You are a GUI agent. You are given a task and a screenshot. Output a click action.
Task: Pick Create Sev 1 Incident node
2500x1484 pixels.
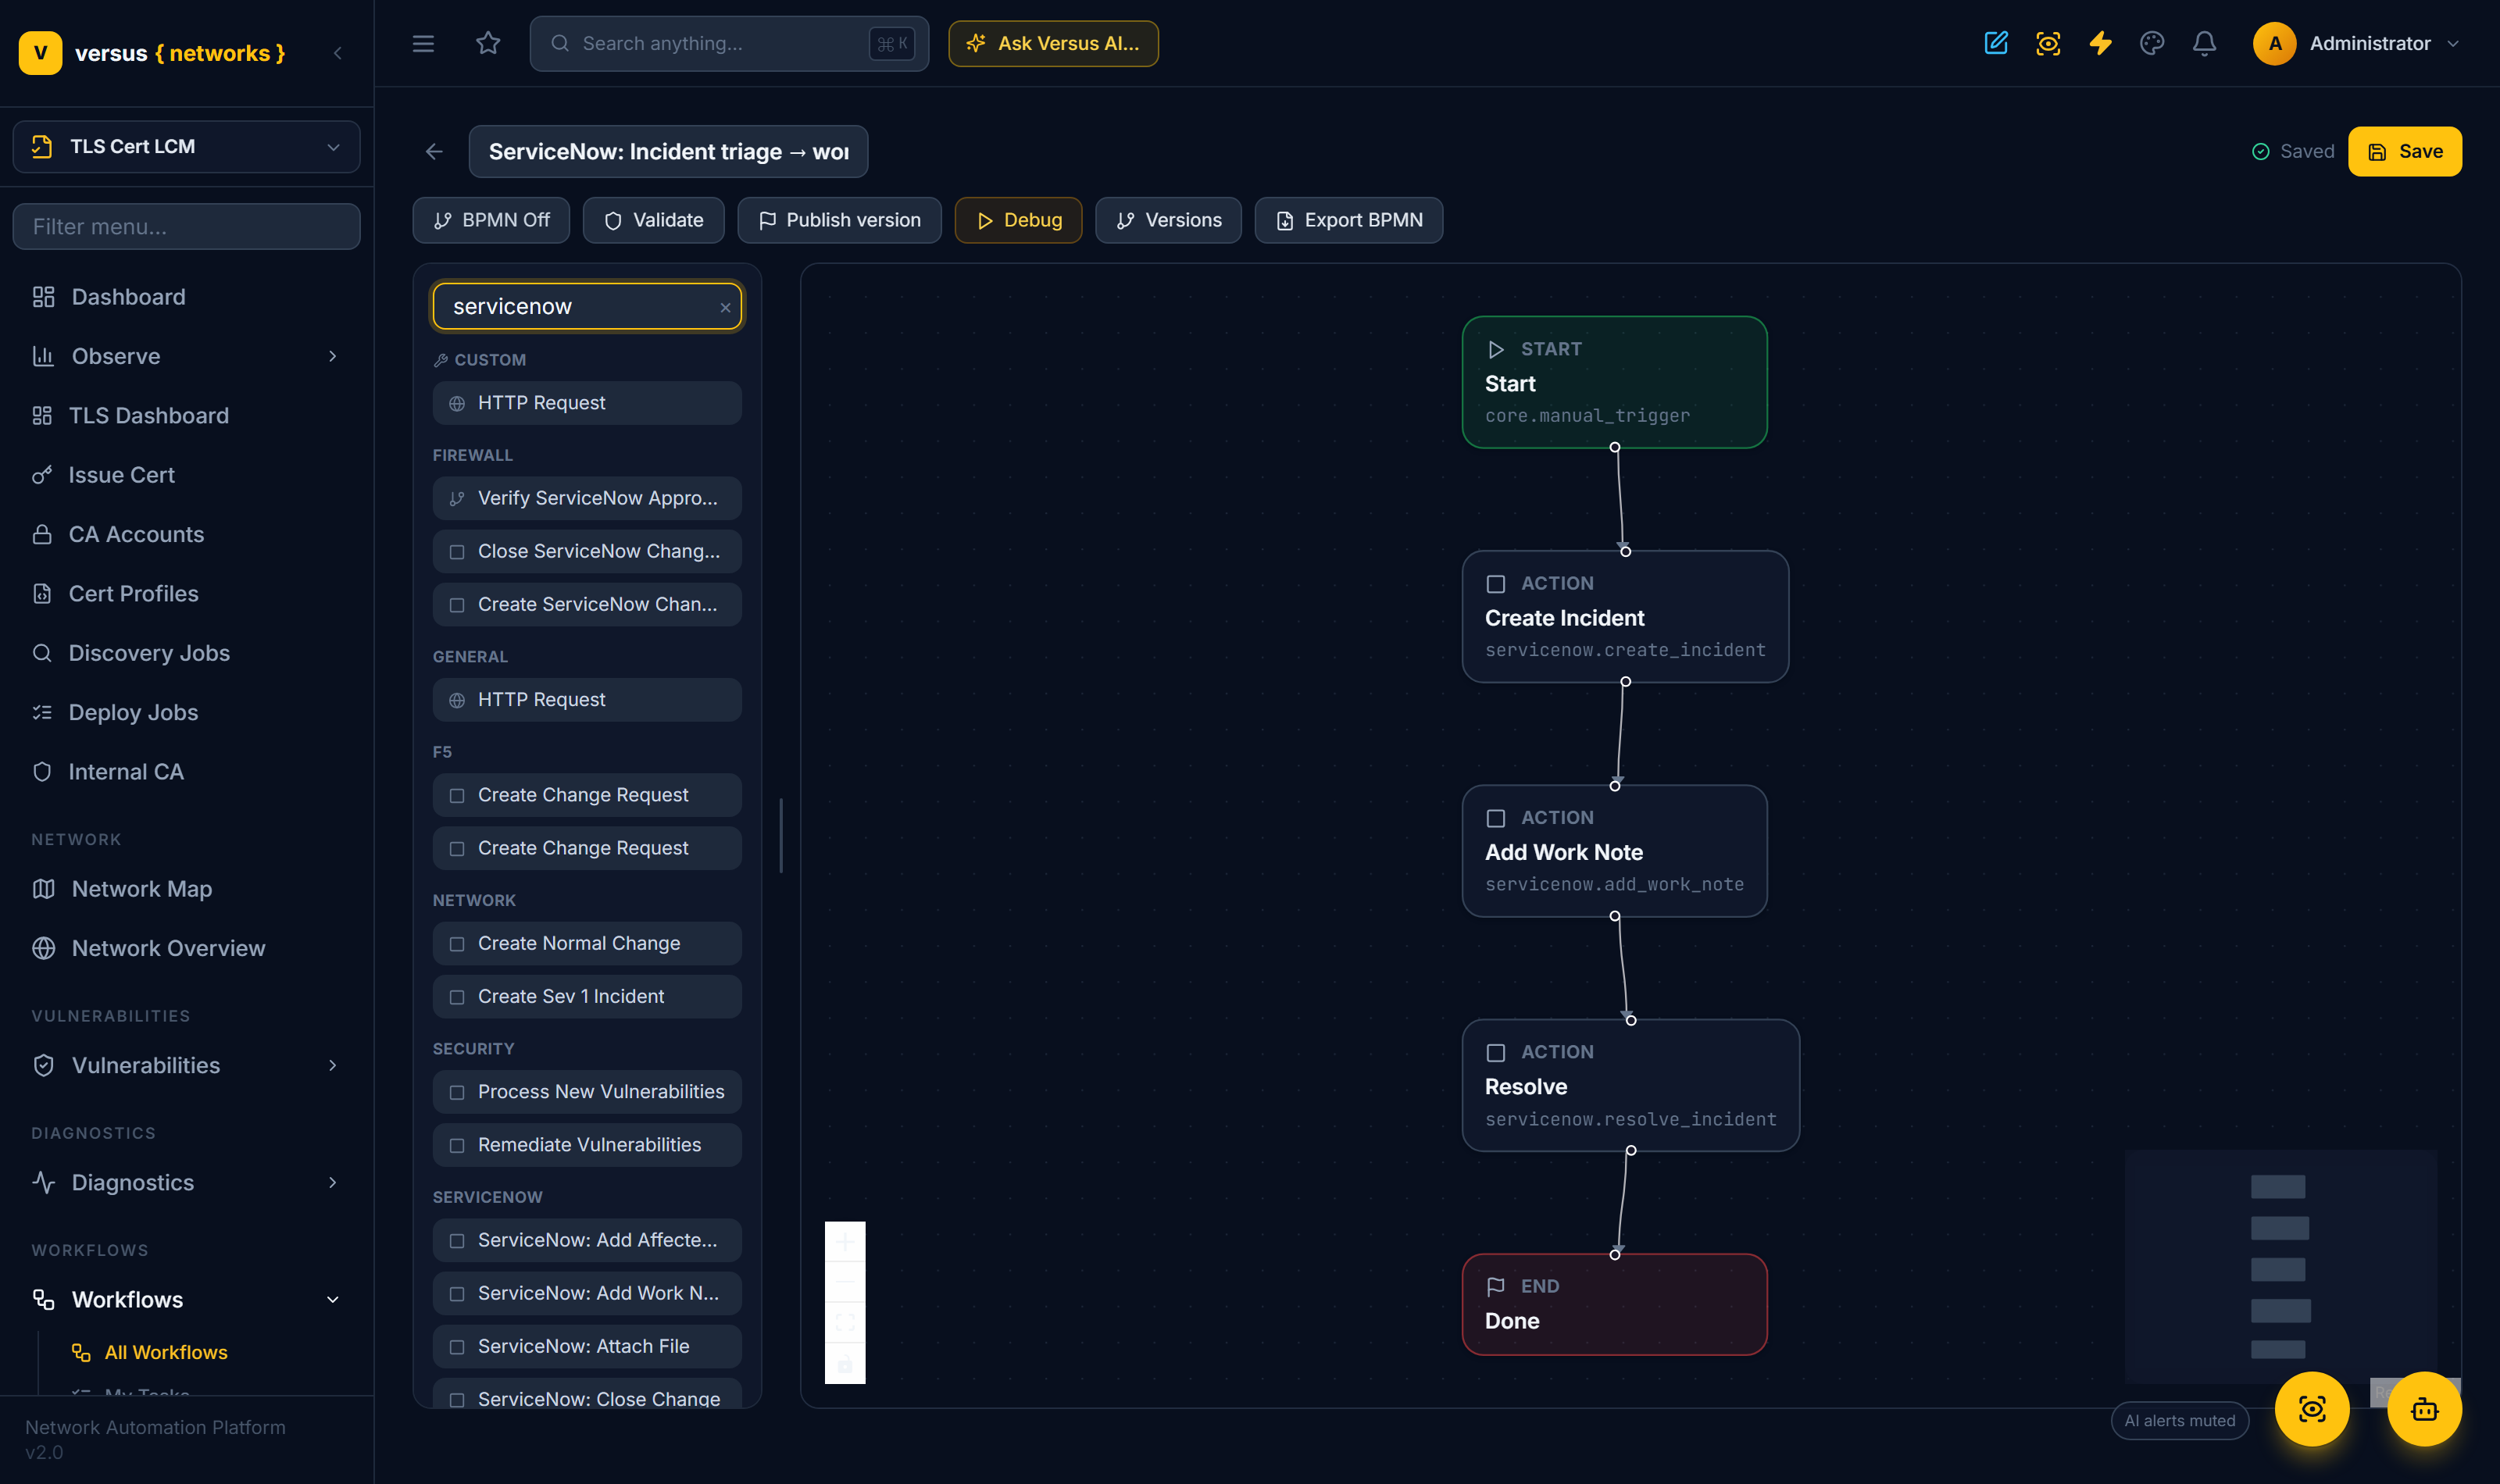pyautogui.click(x=587, y=996)
